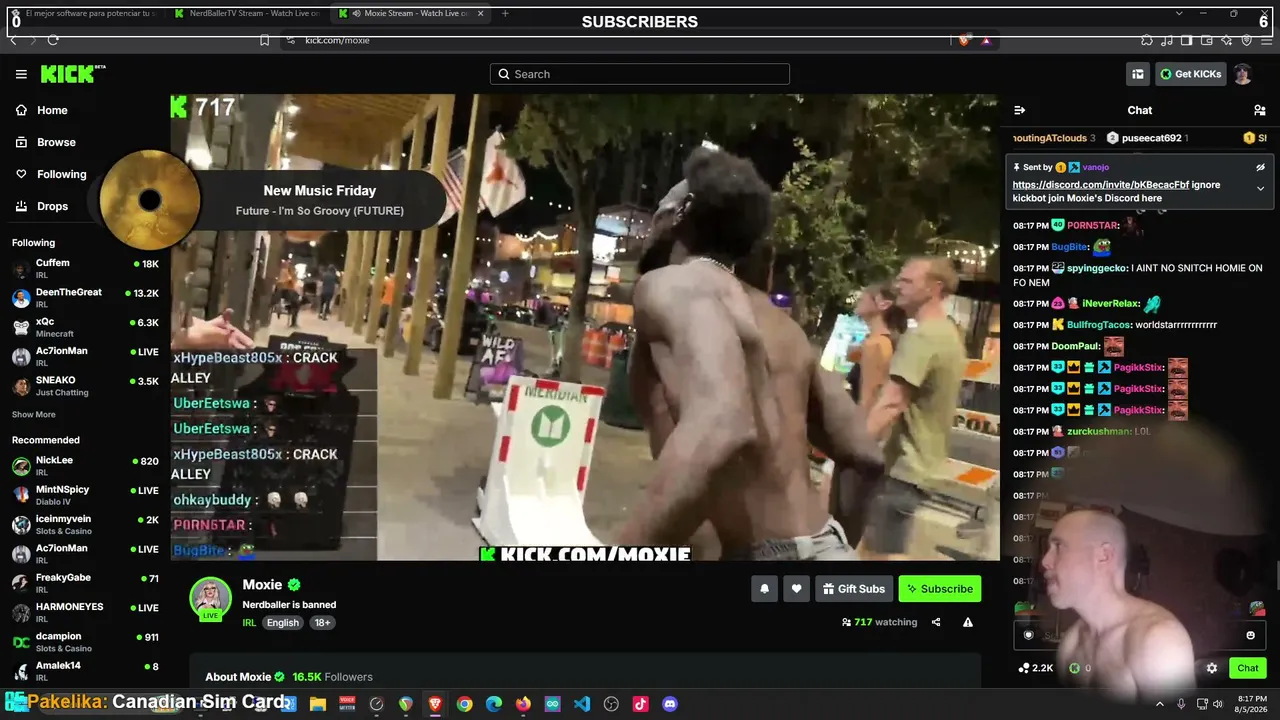The height and width of the screenshot is (720, 1280).
Task: Go to the Kick logo homepage
Action: tap(72, 74)
